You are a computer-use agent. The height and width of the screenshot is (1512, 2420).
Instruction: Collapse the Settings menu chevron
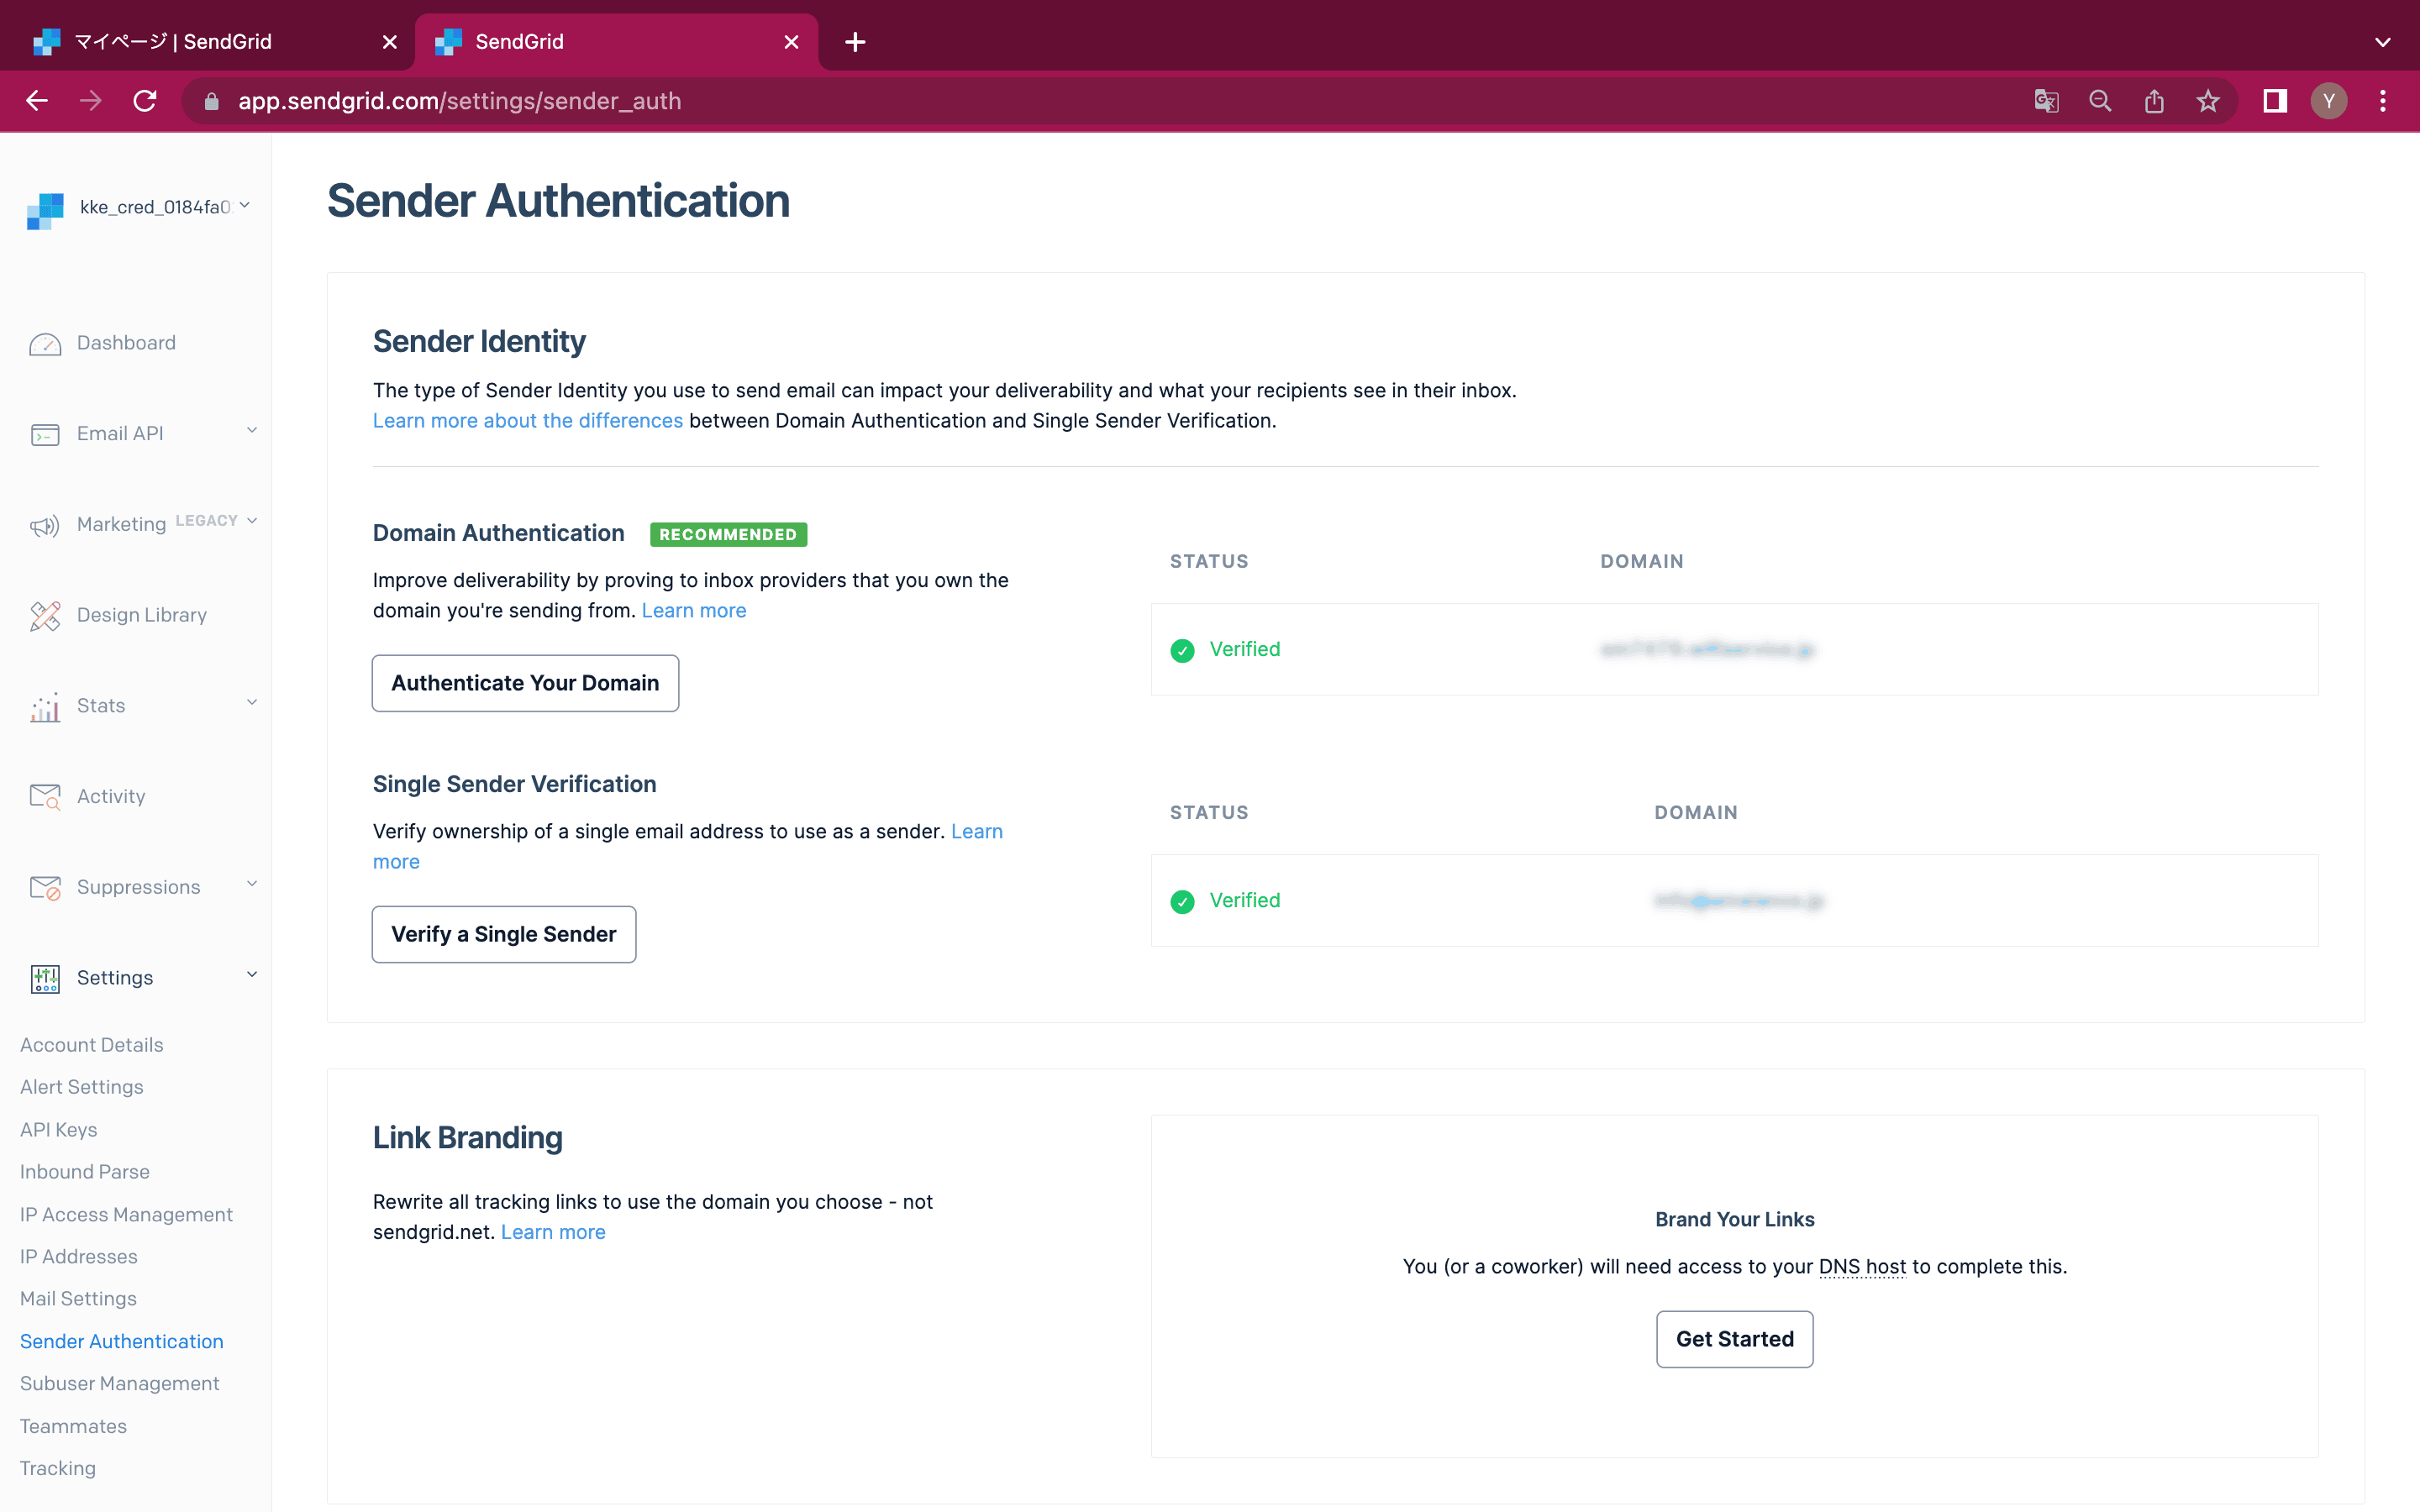coord(252,975)
